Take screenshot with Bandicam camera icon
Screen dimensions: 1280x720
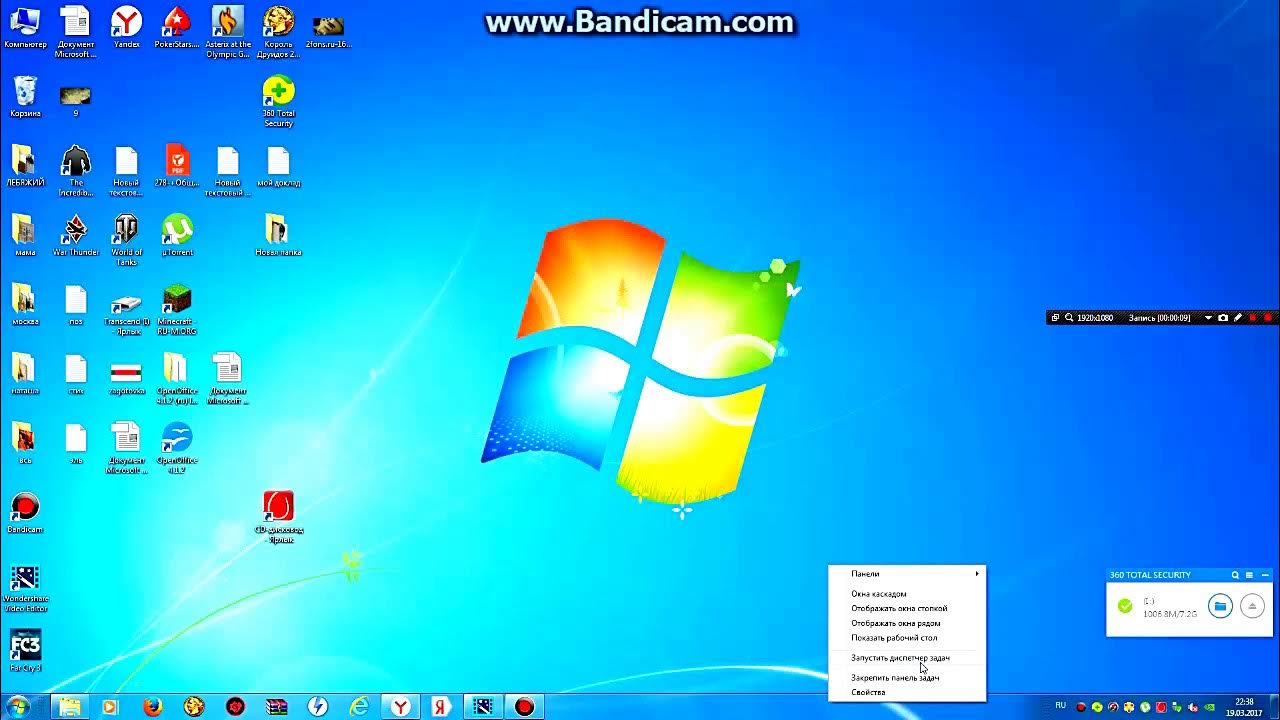click(x=1223, y=318)
